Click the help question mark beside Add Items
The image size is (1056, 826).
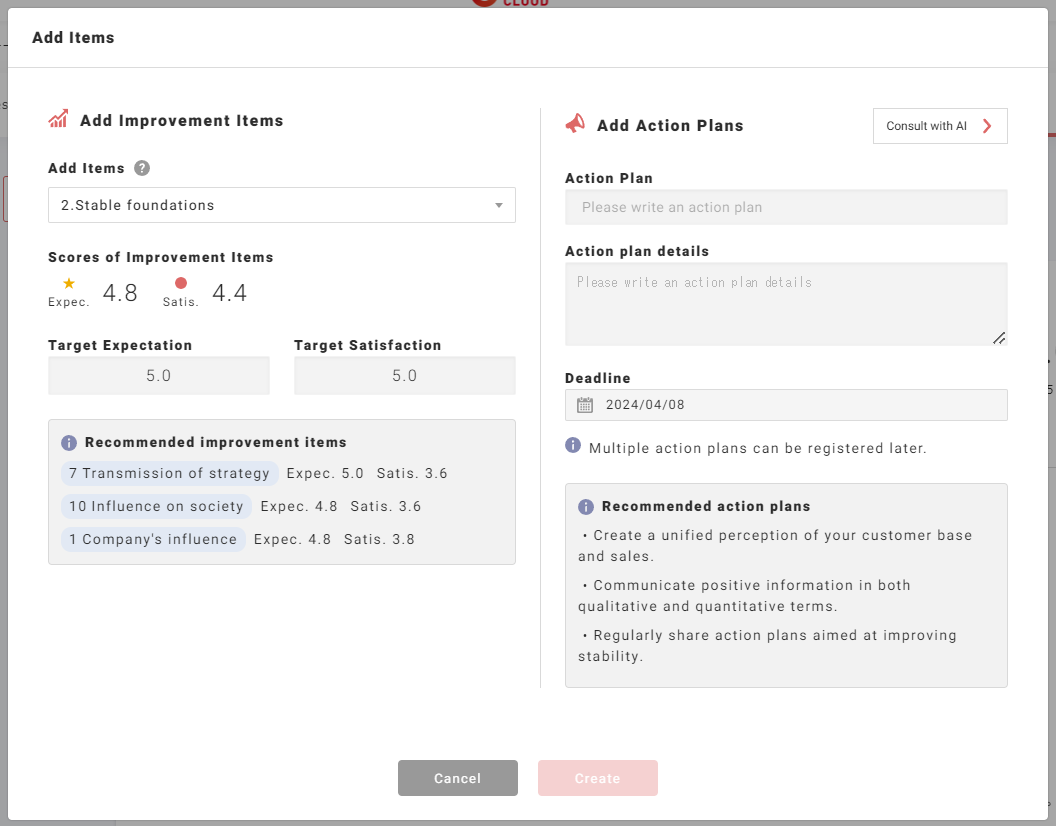click(142, 168)
